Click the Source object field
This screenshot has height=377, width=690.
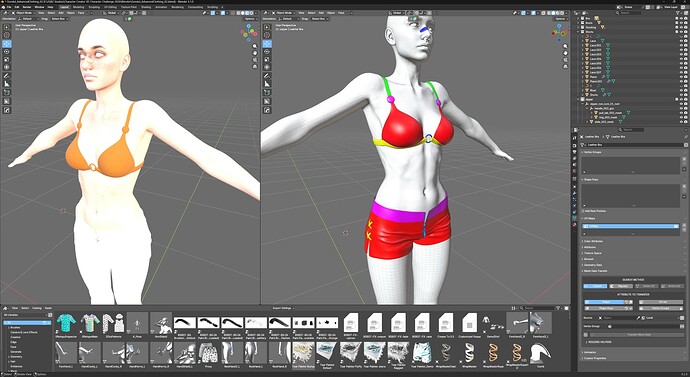point(617,318)
